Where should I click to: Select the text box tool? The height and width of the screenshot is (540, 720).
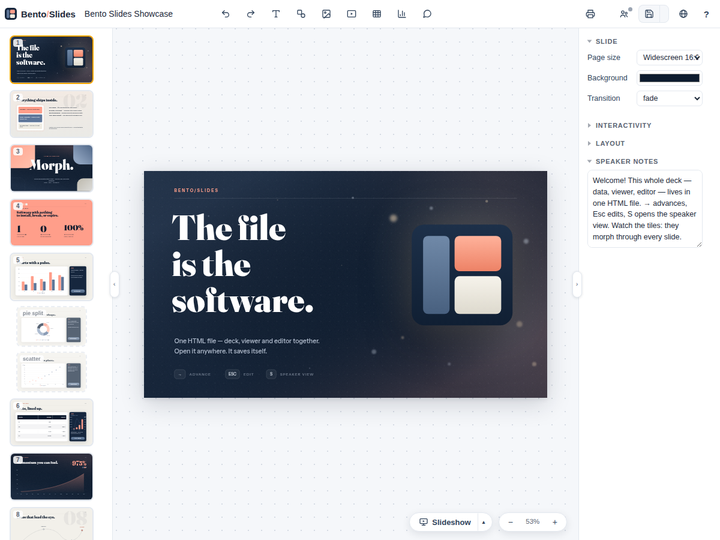click(x=276, y=14)
